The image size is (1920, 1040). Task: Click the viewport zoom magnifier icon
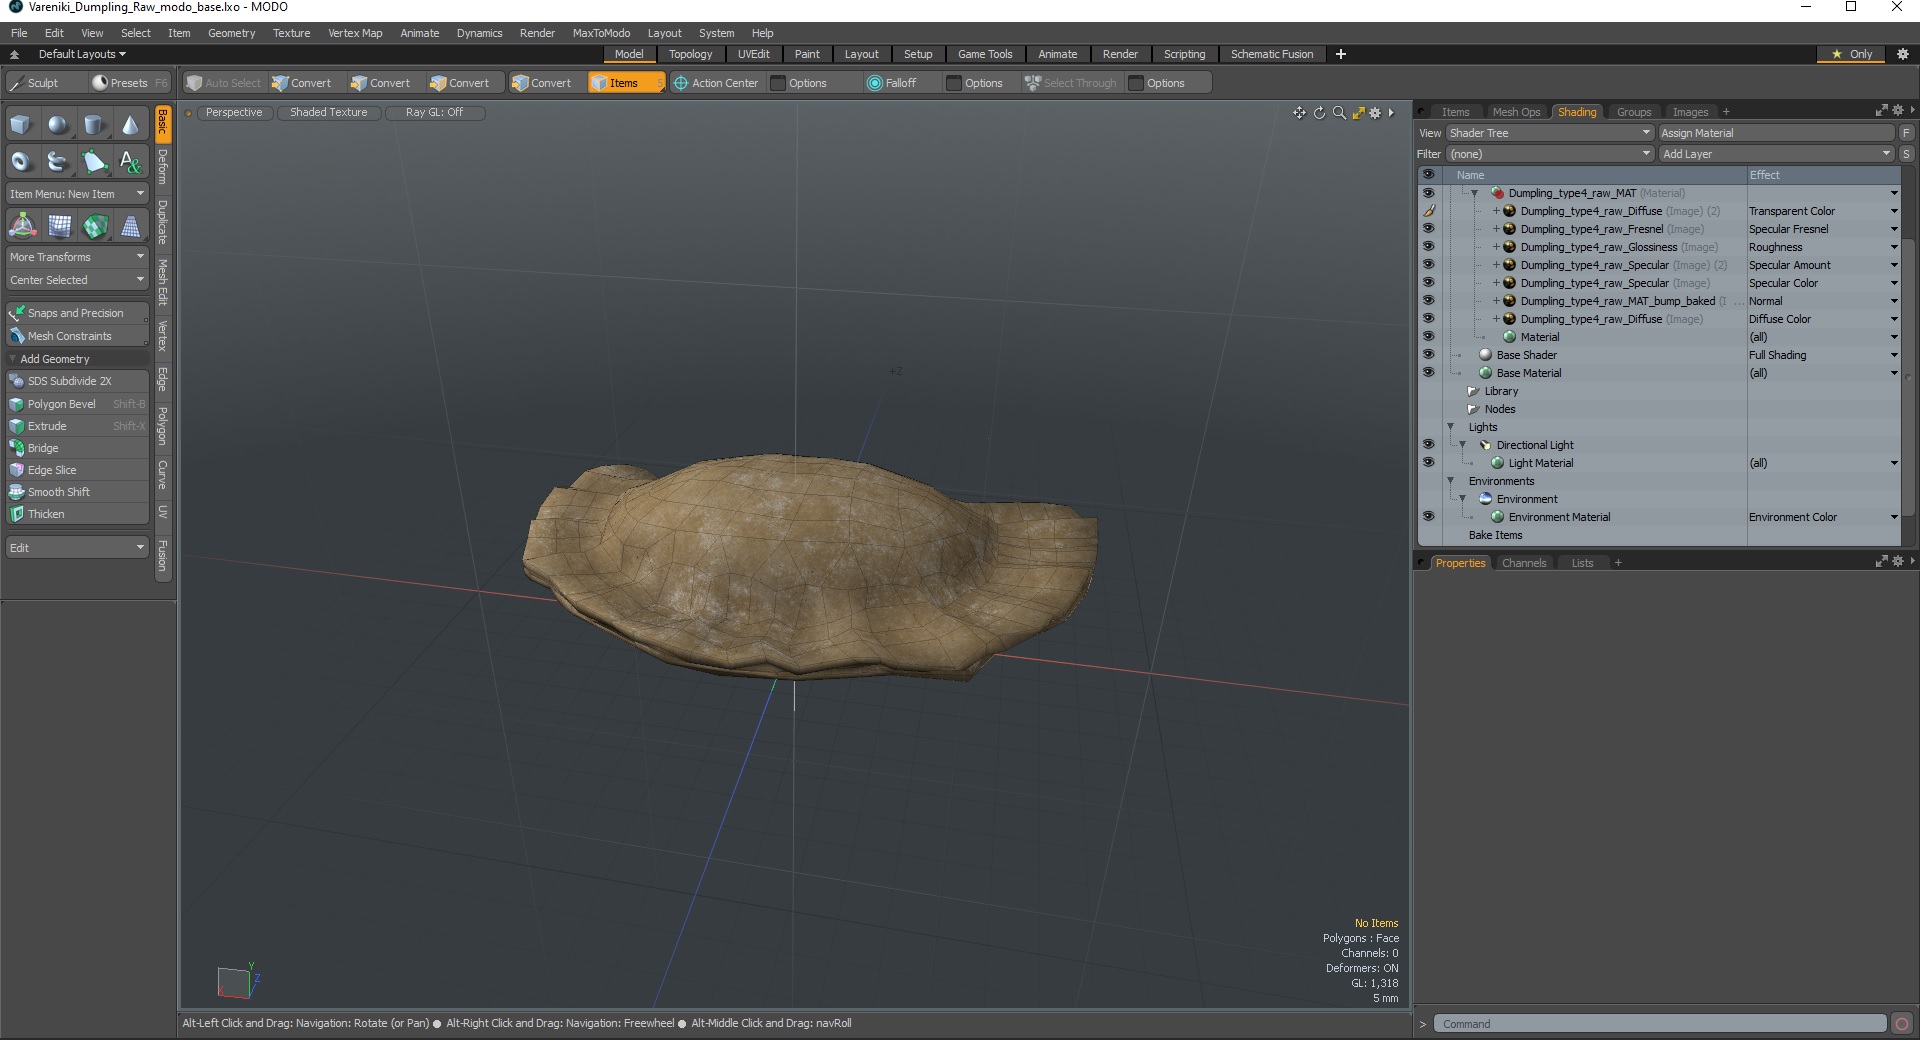point(1339,113)
